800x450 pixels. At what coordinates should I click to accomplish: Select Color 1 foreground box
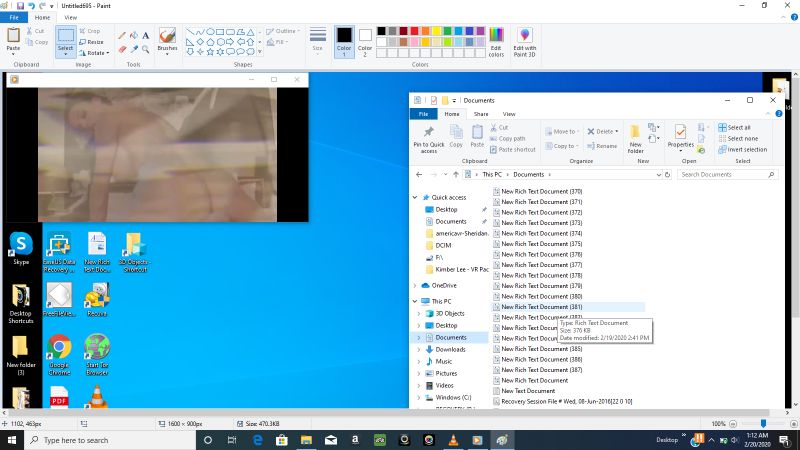344,42
